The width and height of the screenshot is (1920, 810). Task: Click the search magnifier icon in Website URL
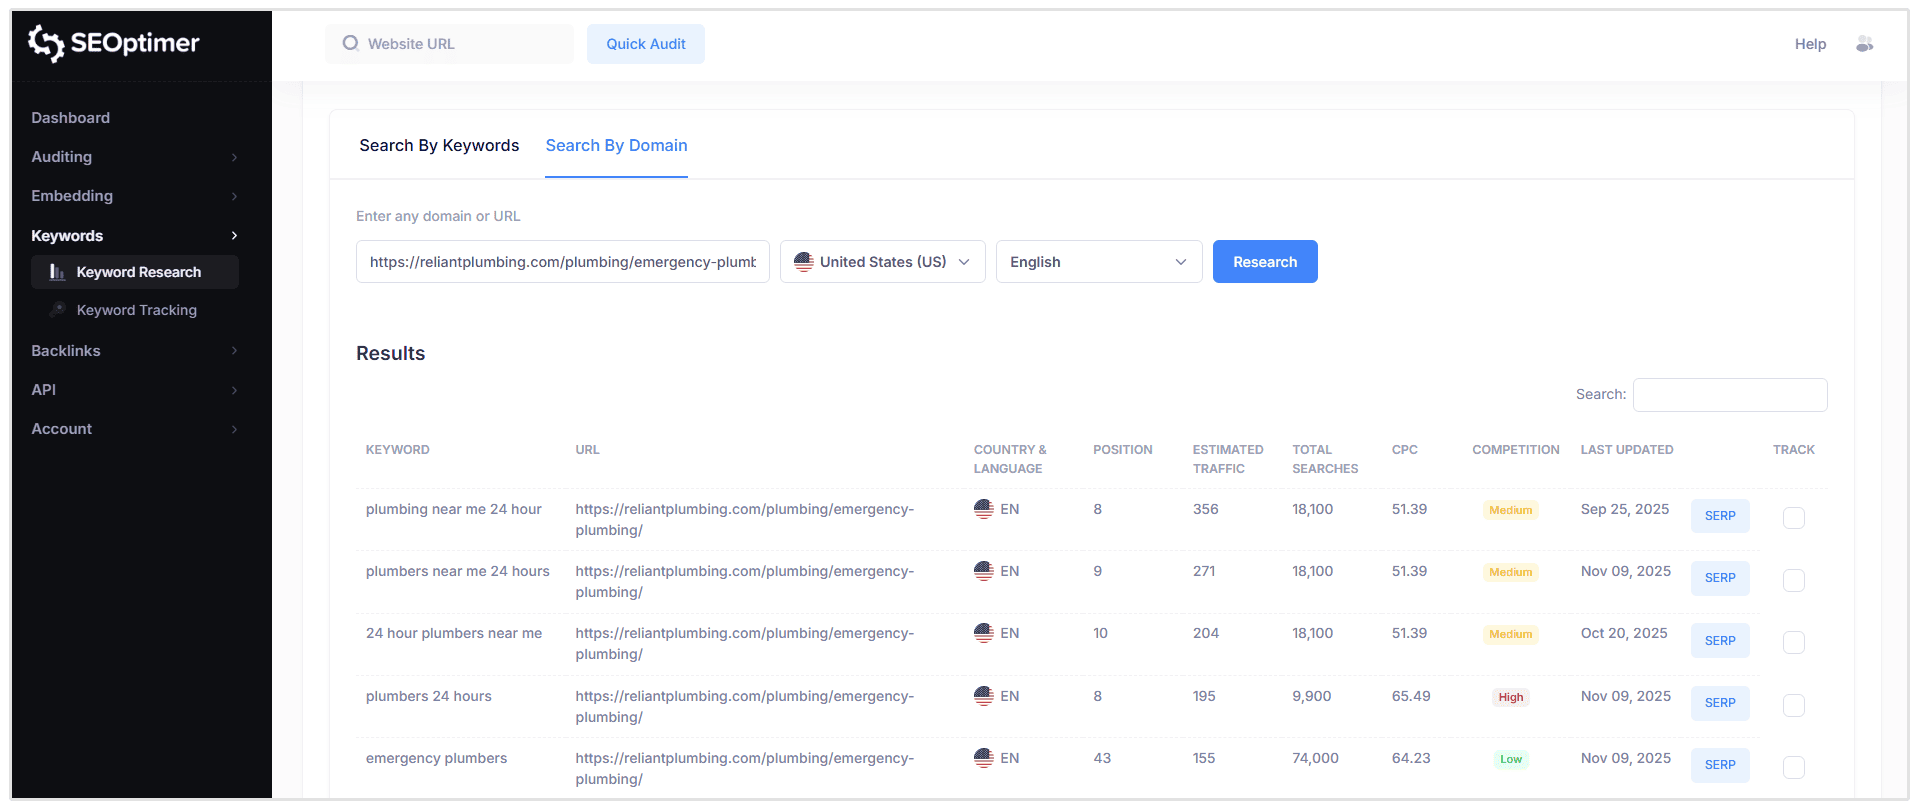350,44
